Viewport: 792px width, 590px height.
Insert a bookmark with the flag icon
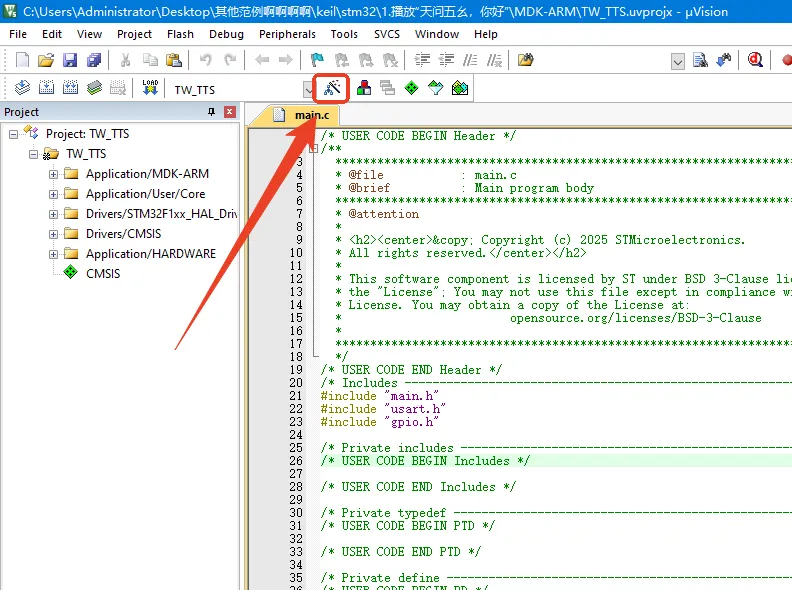[x=317, y=60]
